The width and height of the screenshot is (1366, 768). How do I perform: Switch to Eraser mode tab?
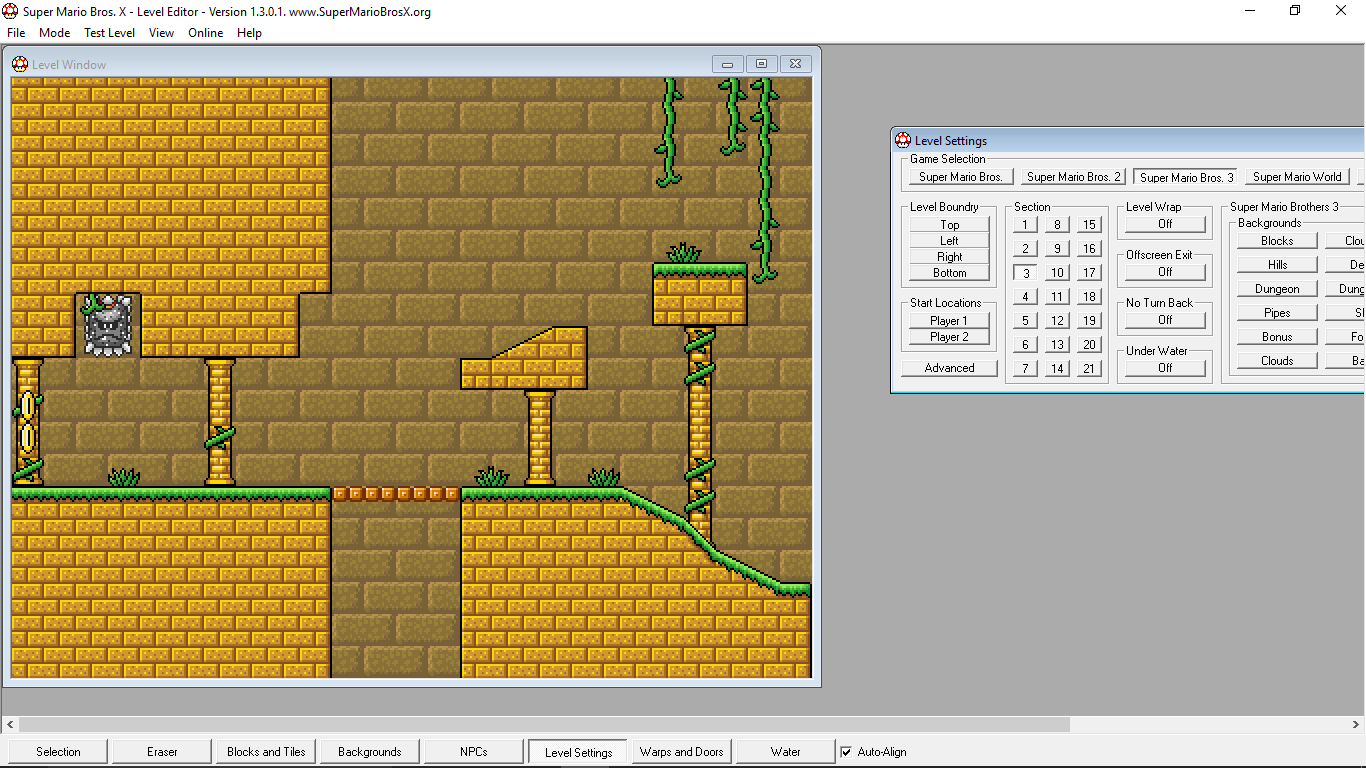click(x=162, y=752)
